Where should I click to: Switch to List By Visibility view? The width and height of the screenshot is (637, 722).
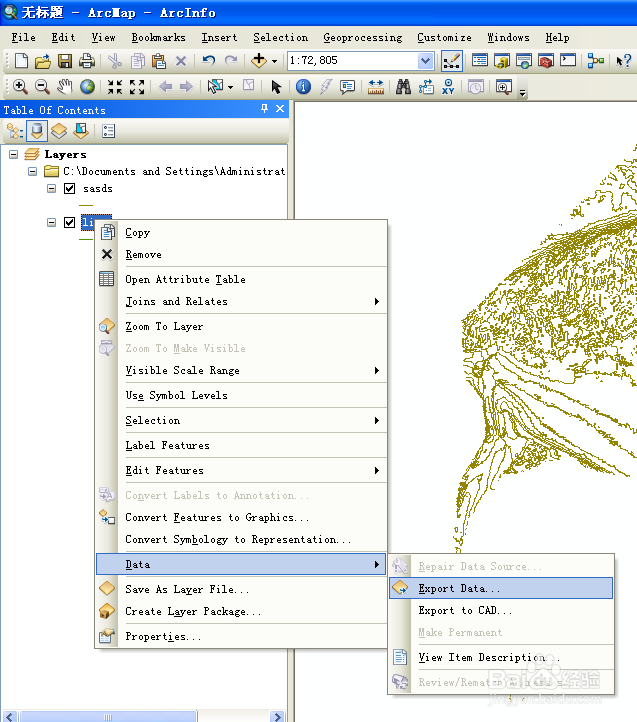point(59,131)
